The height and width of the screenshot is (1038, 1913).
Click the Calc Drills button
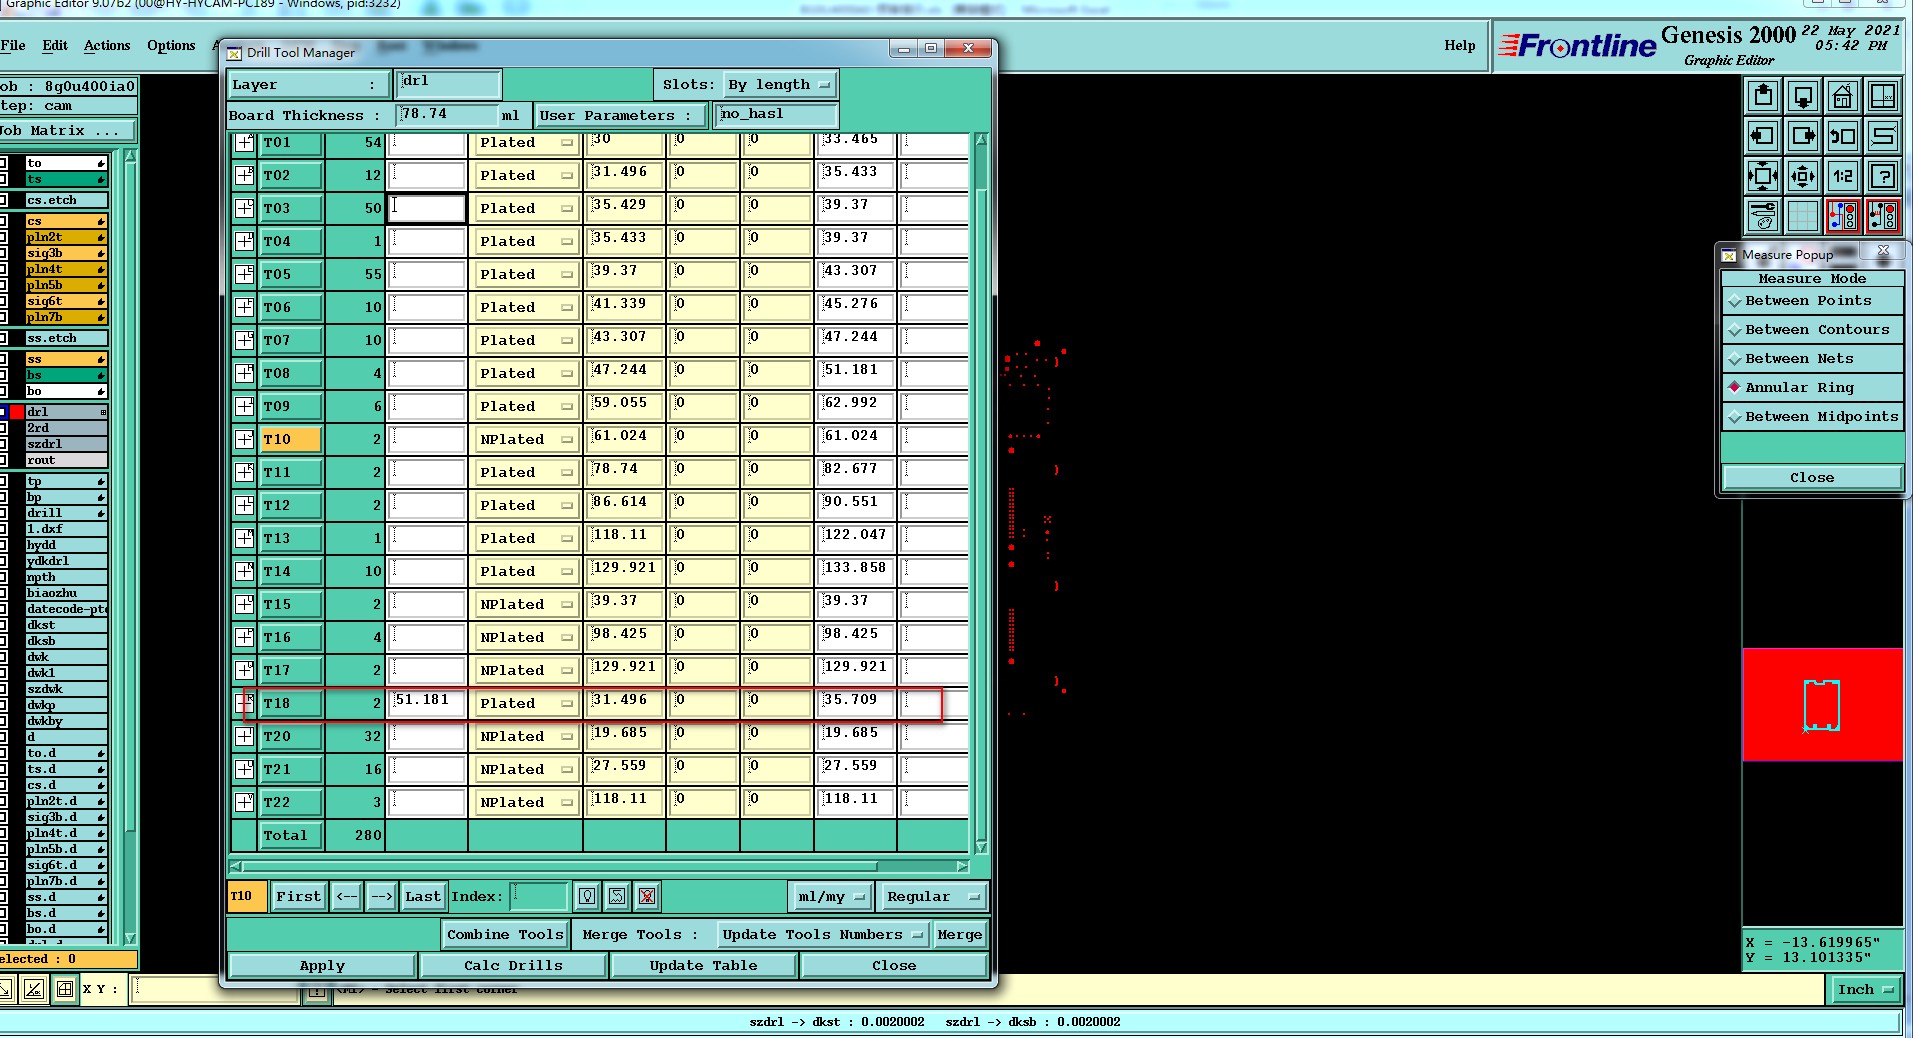point(513,965)
